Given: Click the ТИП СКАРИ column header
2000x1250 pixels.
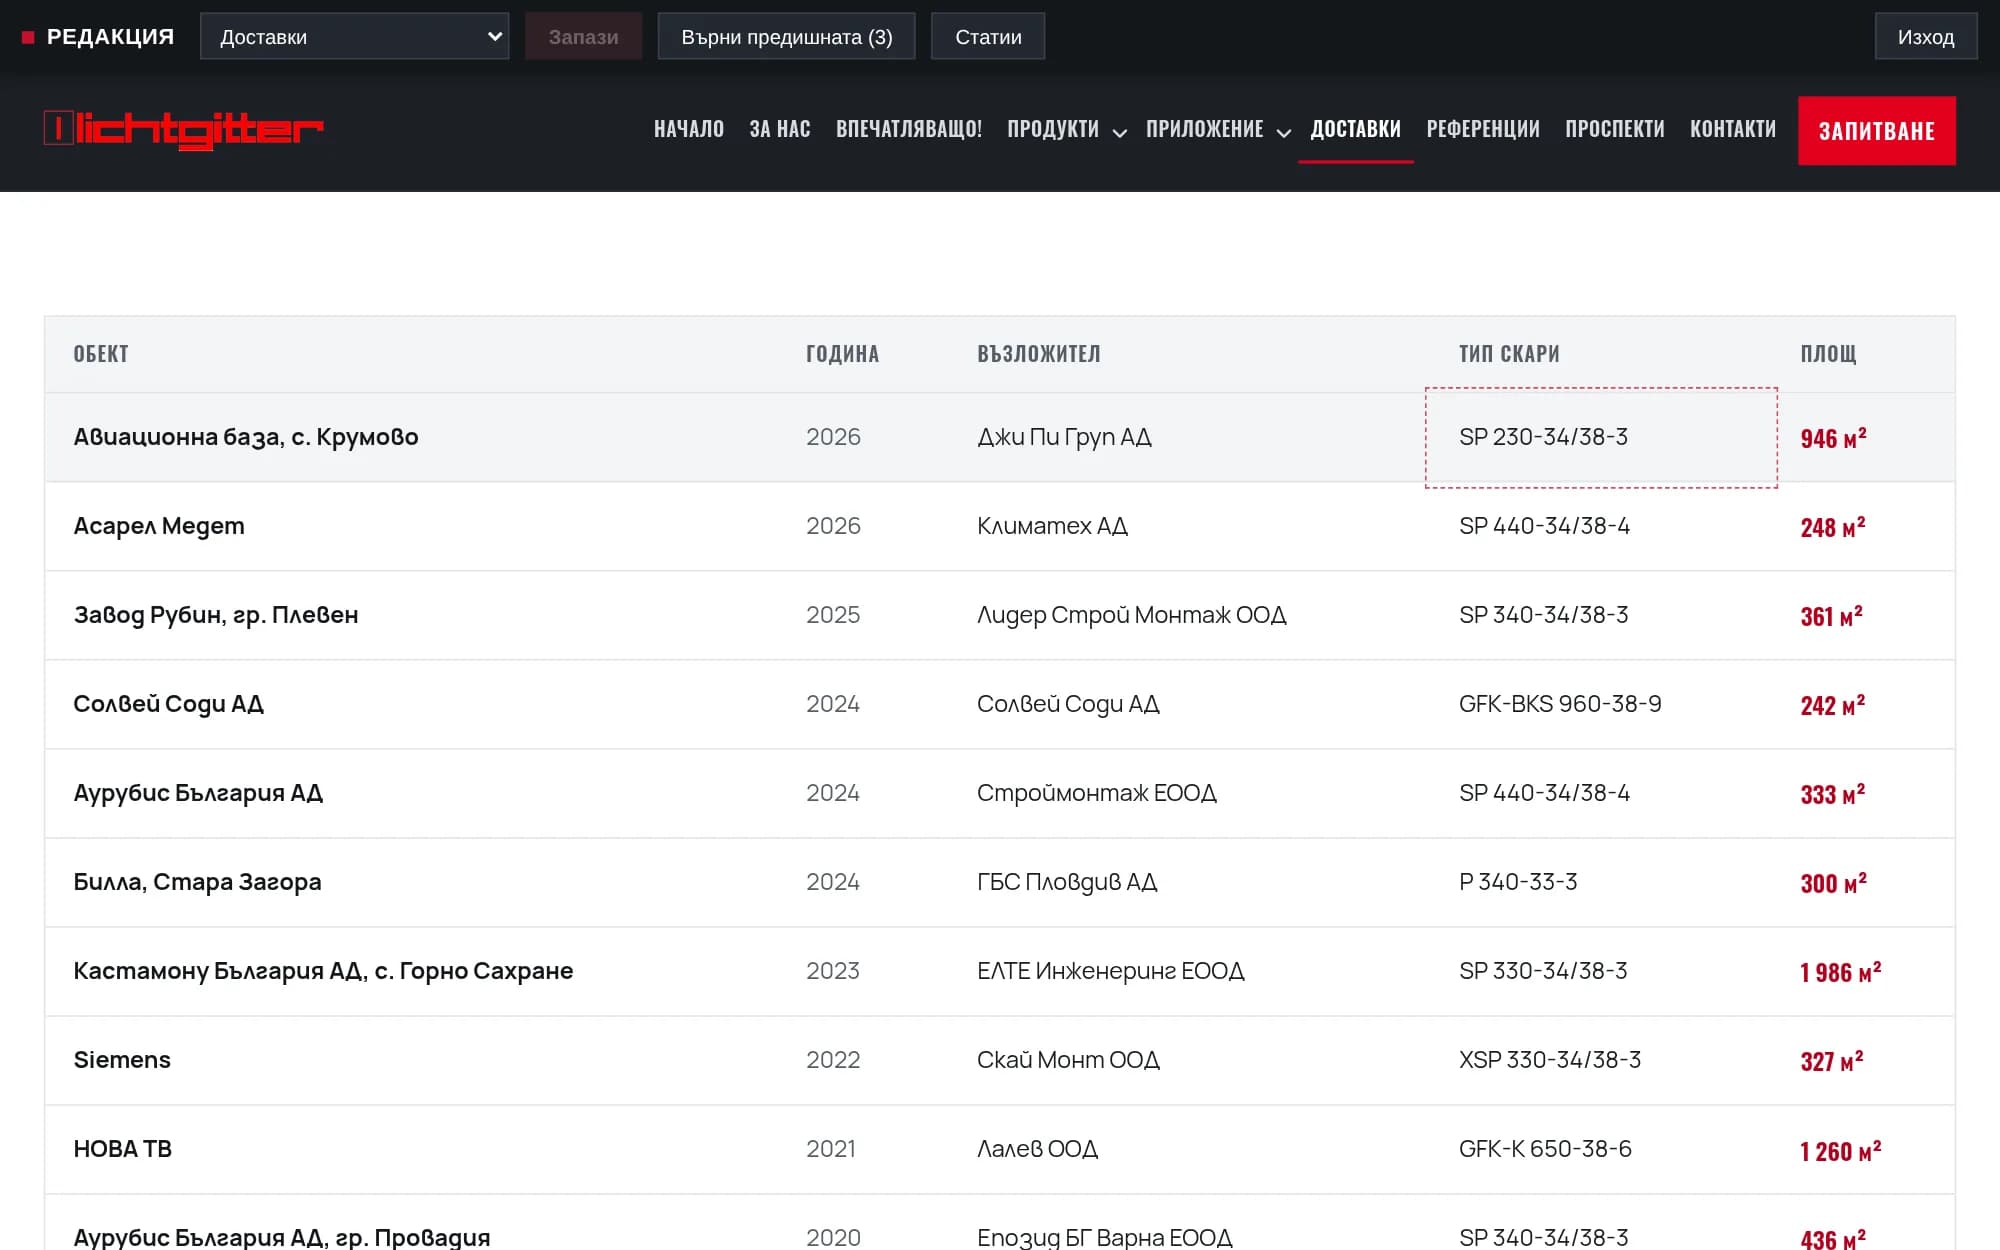Looking at the screenshot, I should [1509, 354].
